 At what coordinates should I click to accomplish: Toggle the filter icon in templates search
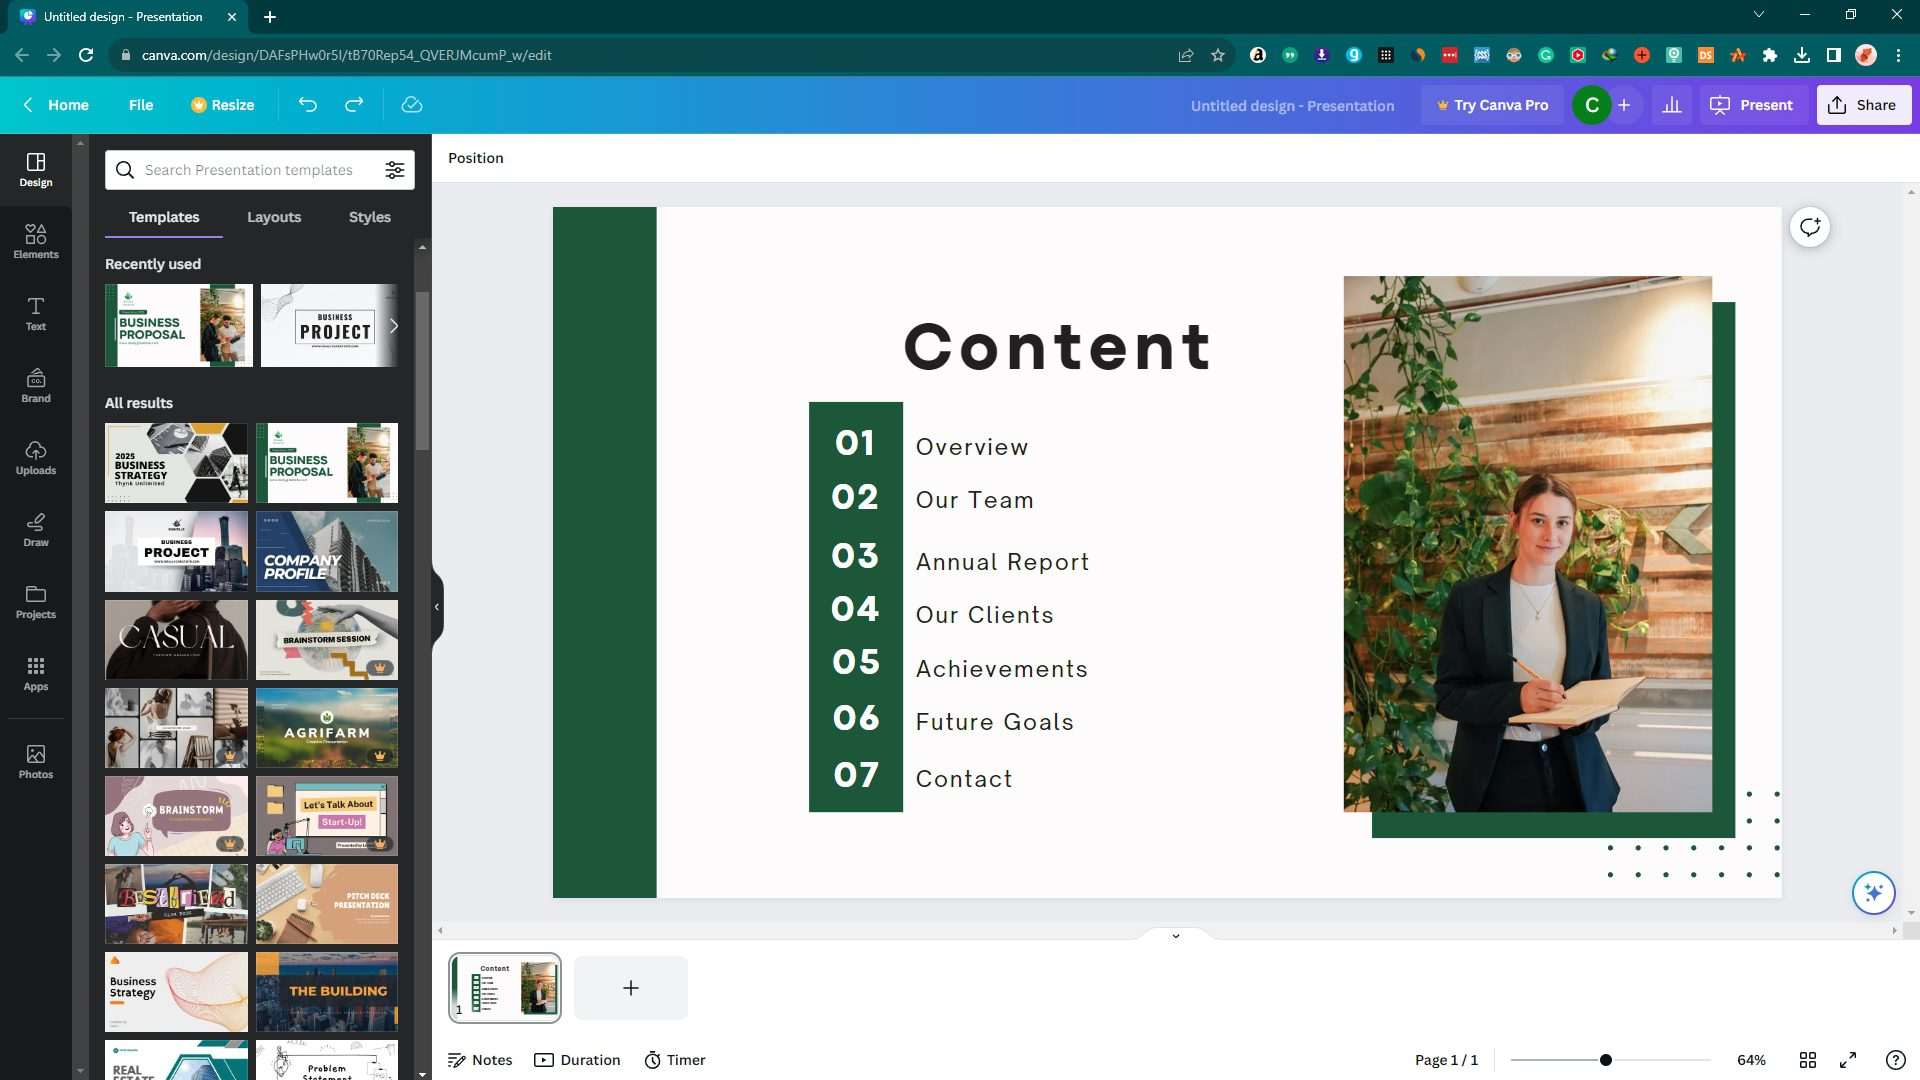396,169
